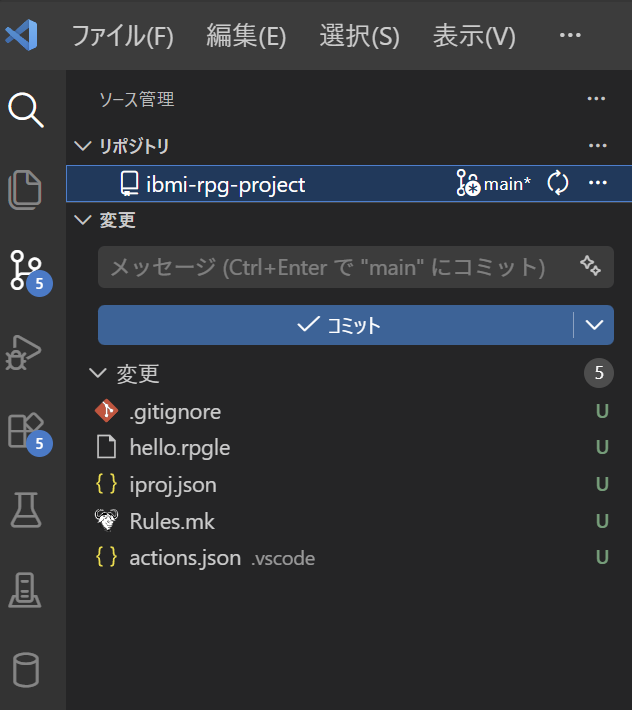The width and height of the screenshot is (632, 710).
Task: Open the Search view in activity bar
Action: point(27,109)
